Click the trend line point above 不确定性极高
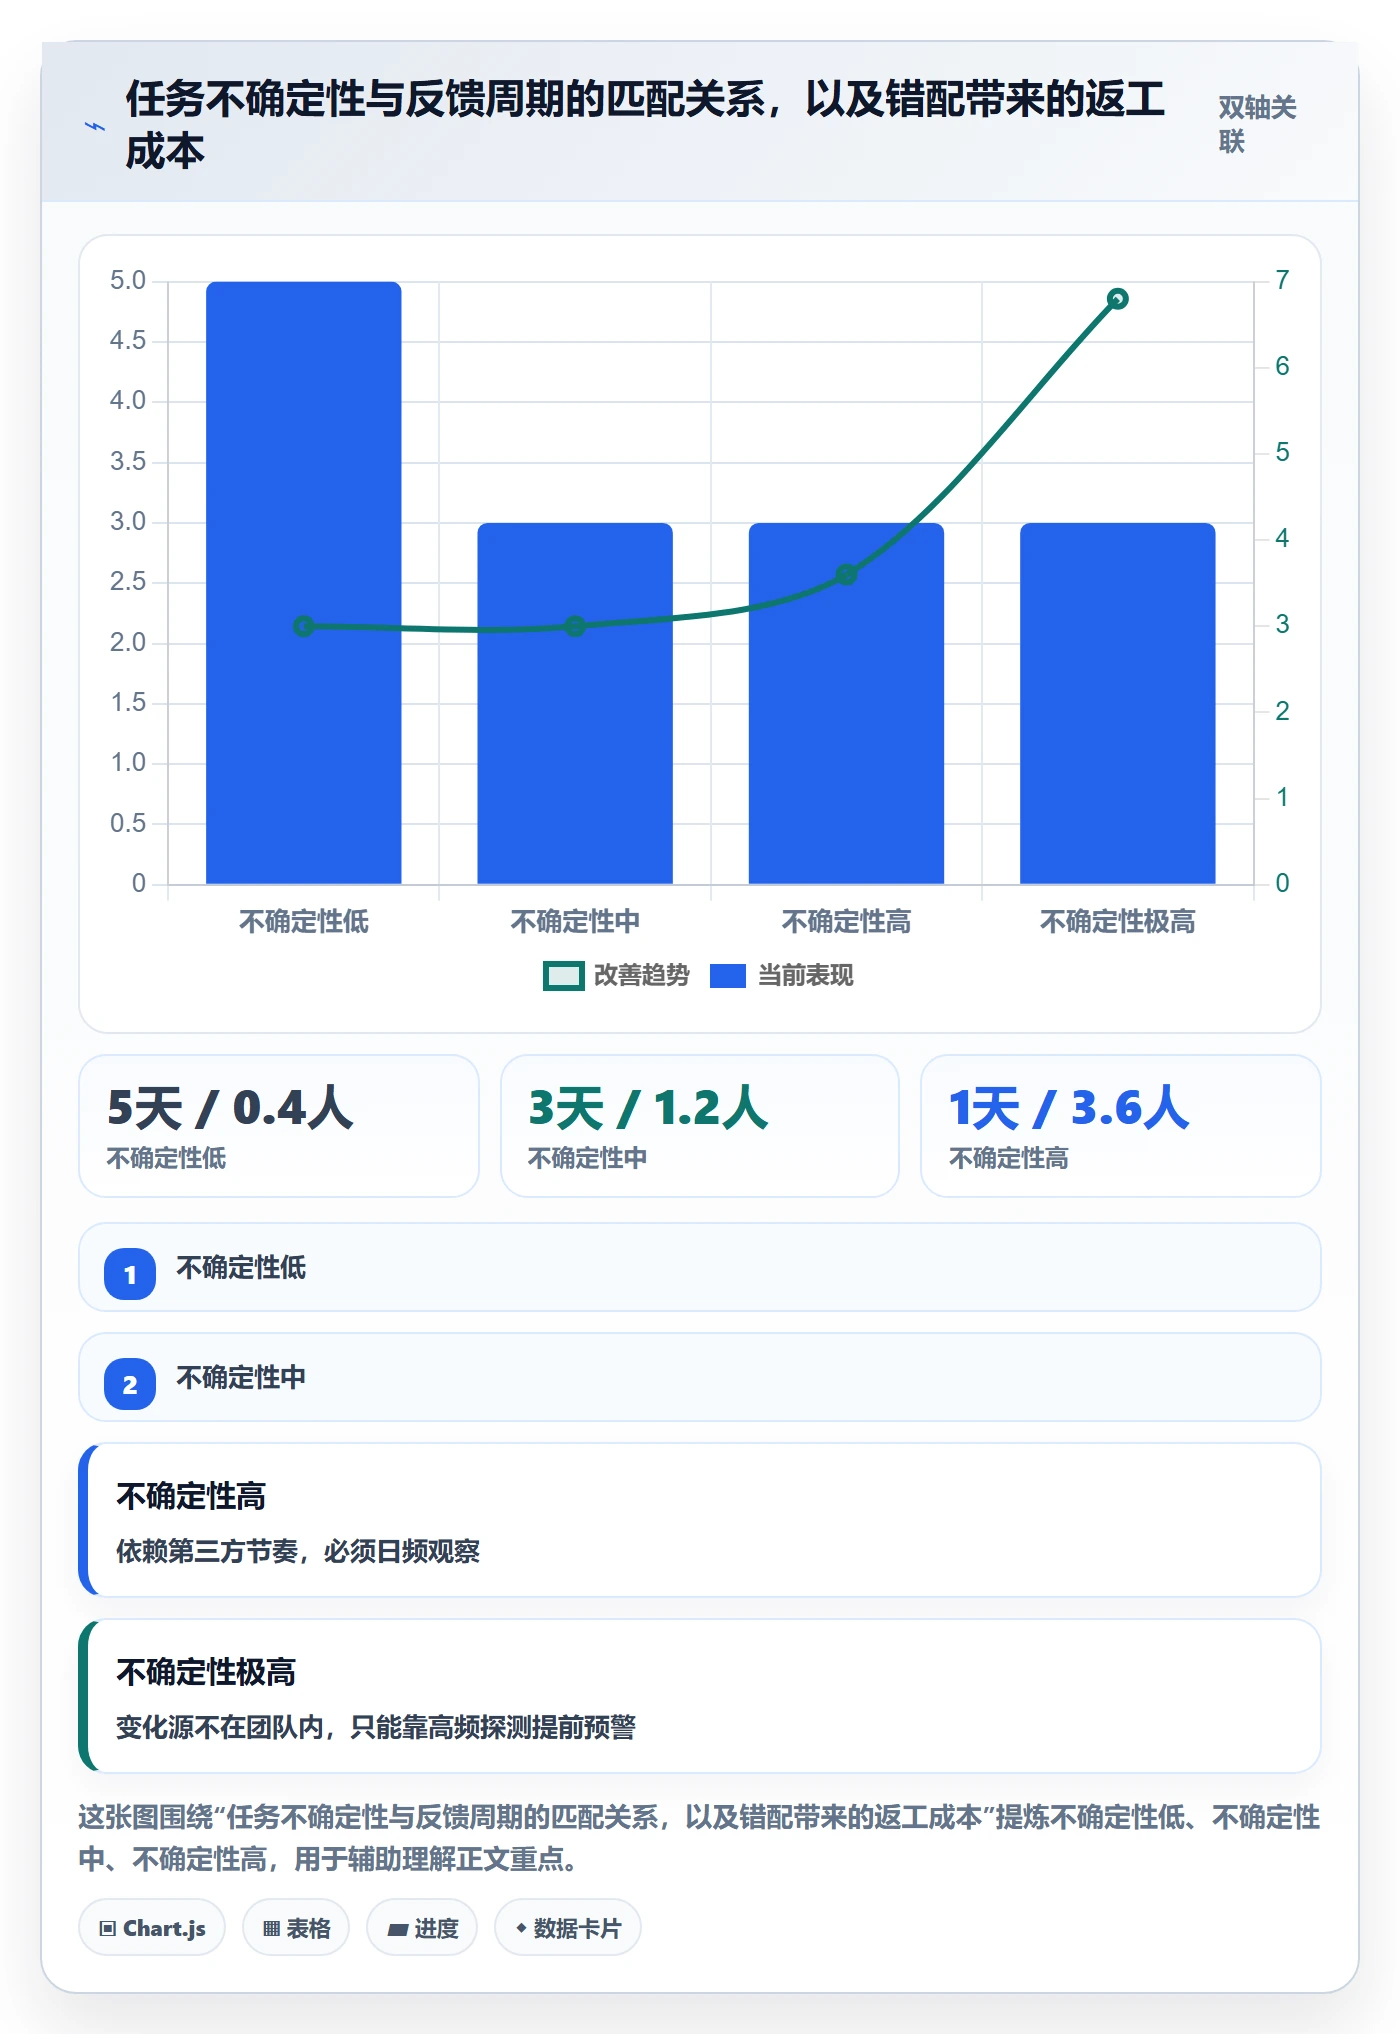This screenshot has height=2034, width=1400. tap(1118, 299)
